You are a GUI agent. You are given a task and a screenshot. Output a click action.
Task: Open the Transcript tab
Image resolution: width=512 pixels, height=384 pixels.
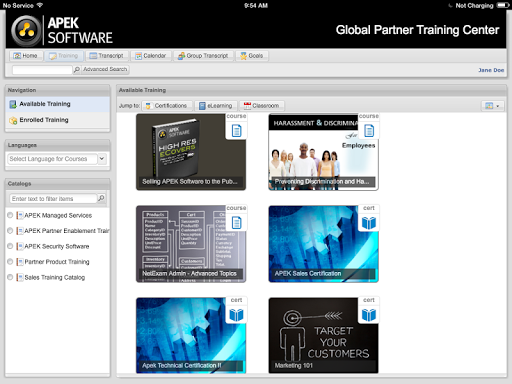coord(107,56)
